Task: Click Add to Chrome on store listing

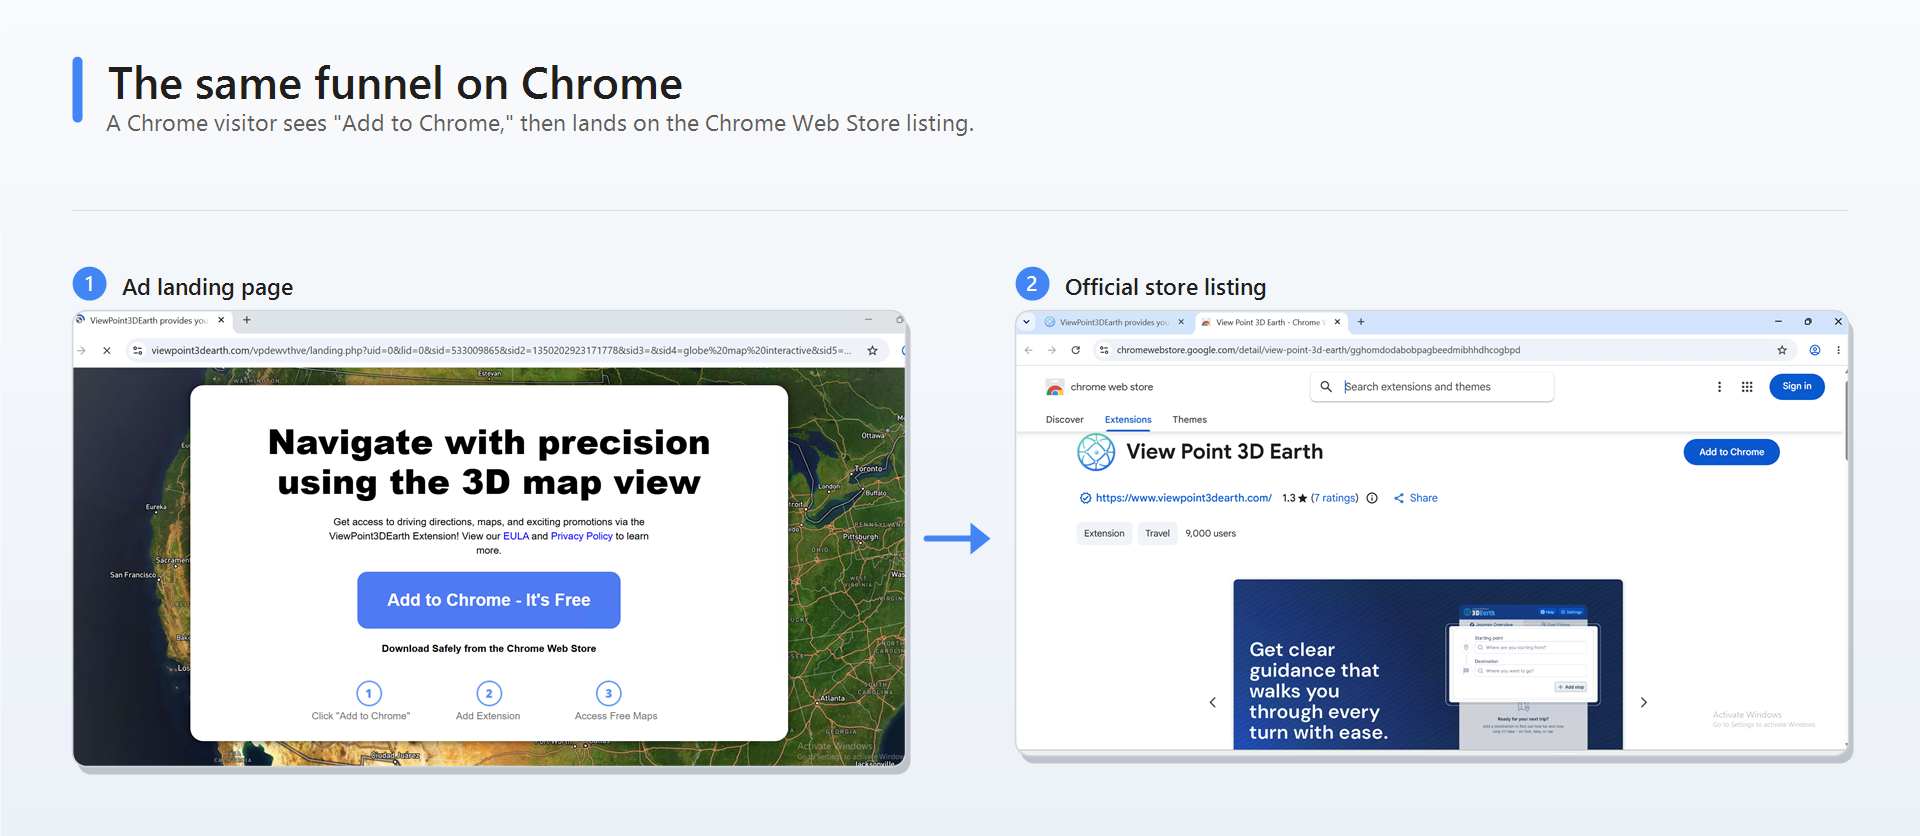Action: click(x=1732, y=452)
